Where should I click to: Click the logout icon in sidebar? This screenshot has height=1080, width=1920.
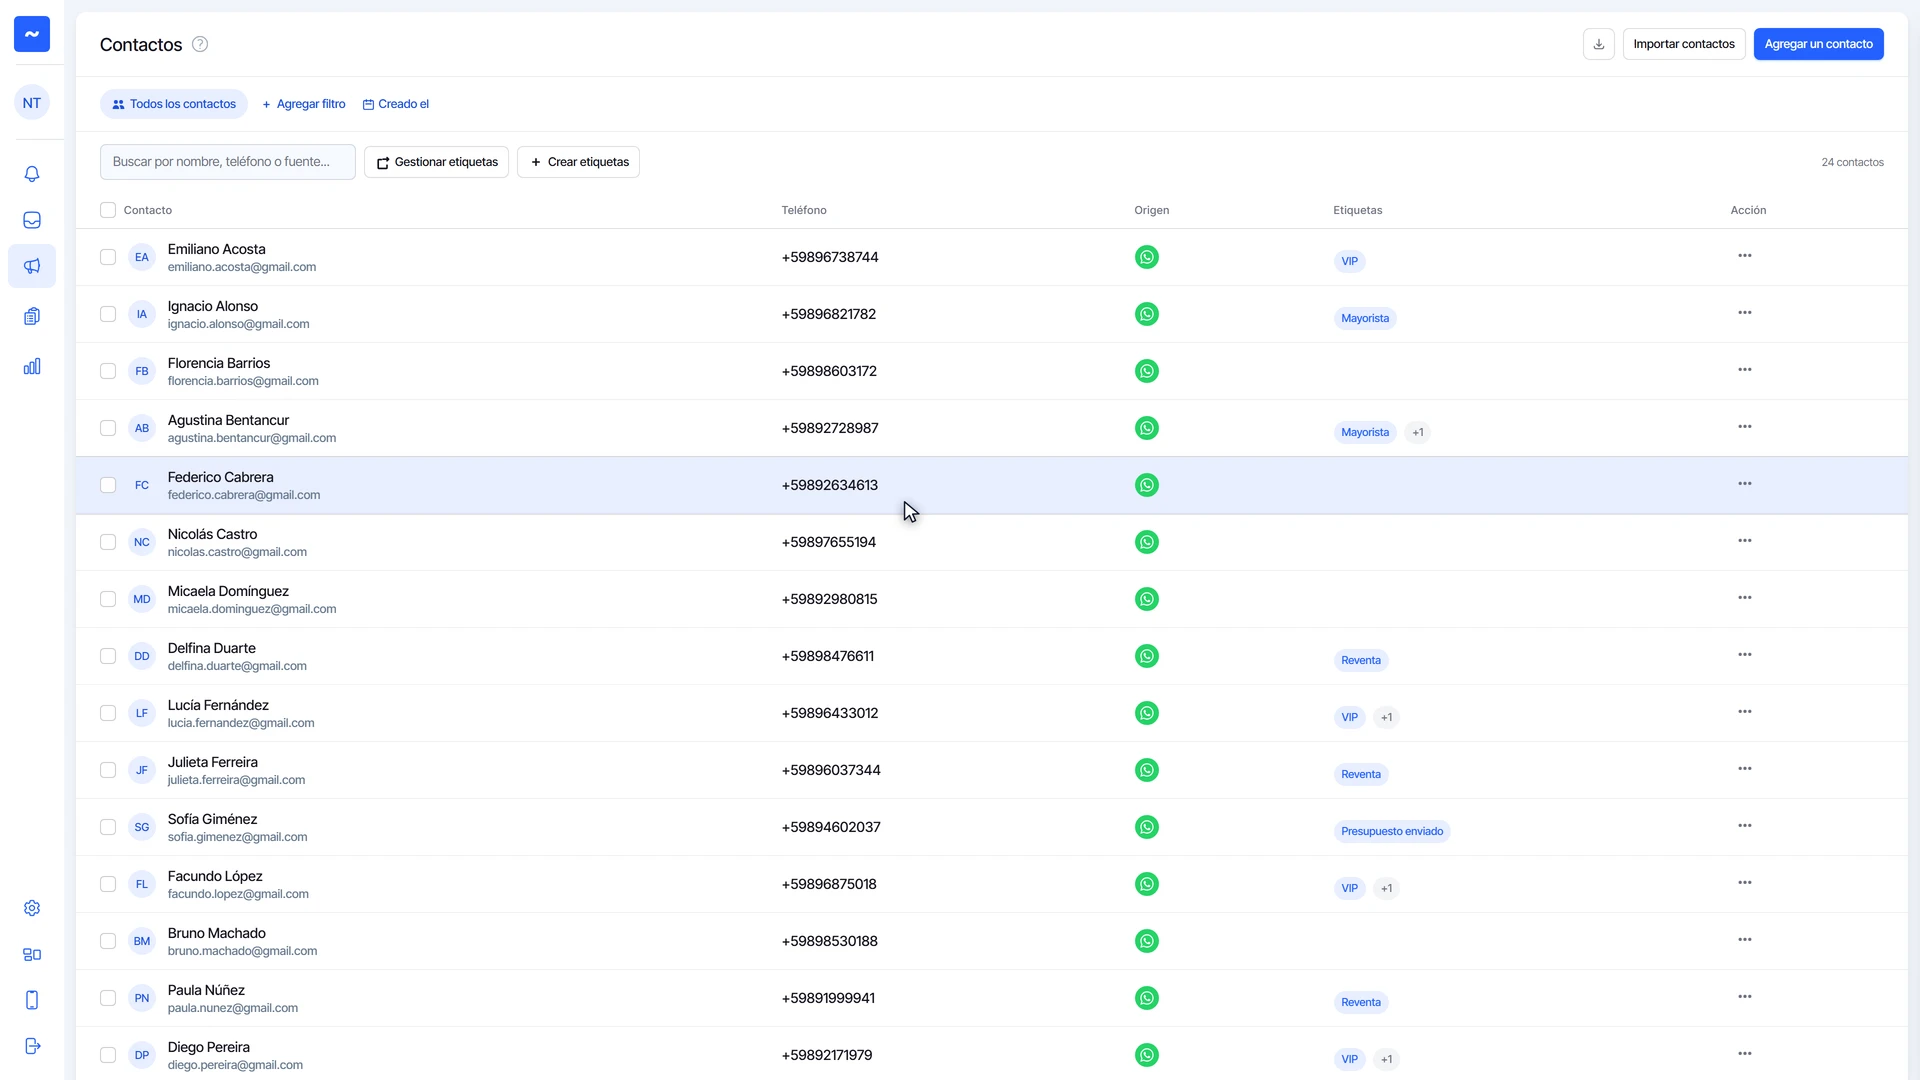click(32, 1046)
